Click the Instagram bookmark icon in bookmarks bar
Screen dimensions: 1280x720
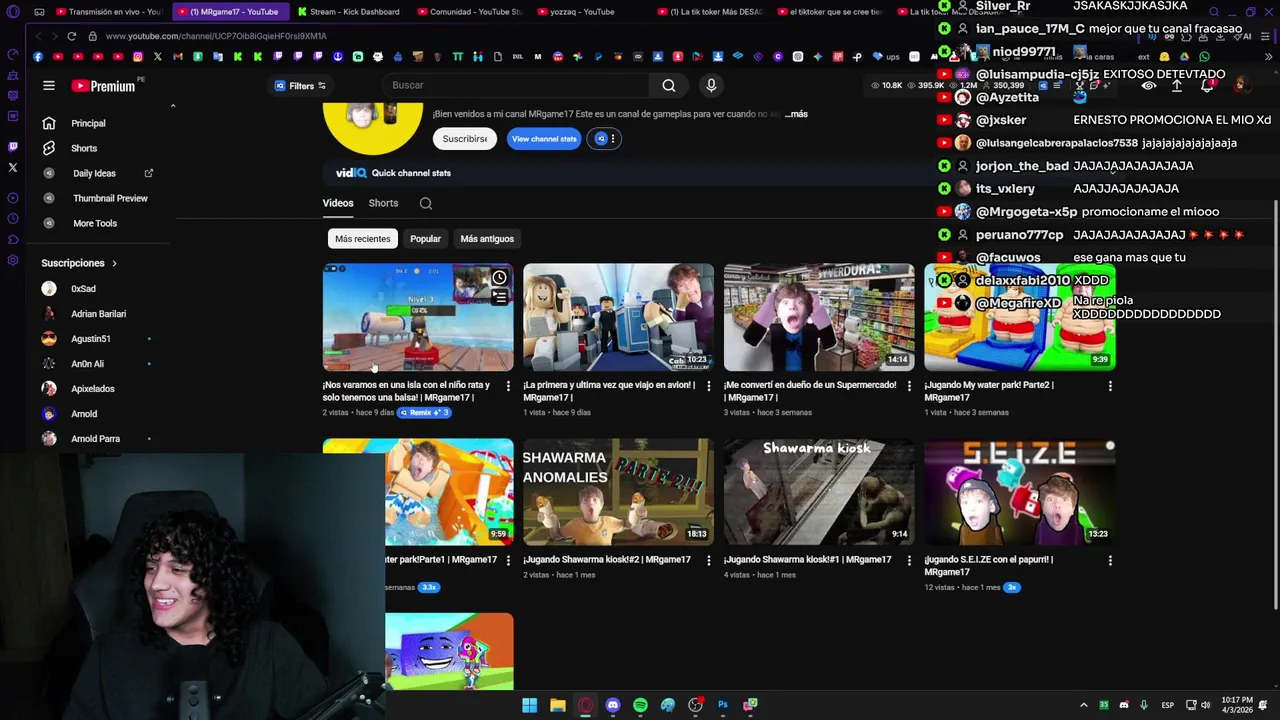point(137,57)
